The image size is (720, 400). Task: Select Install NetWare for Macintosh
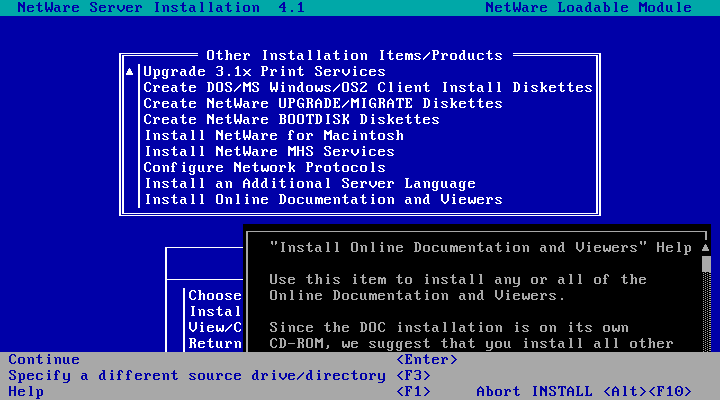274,135
